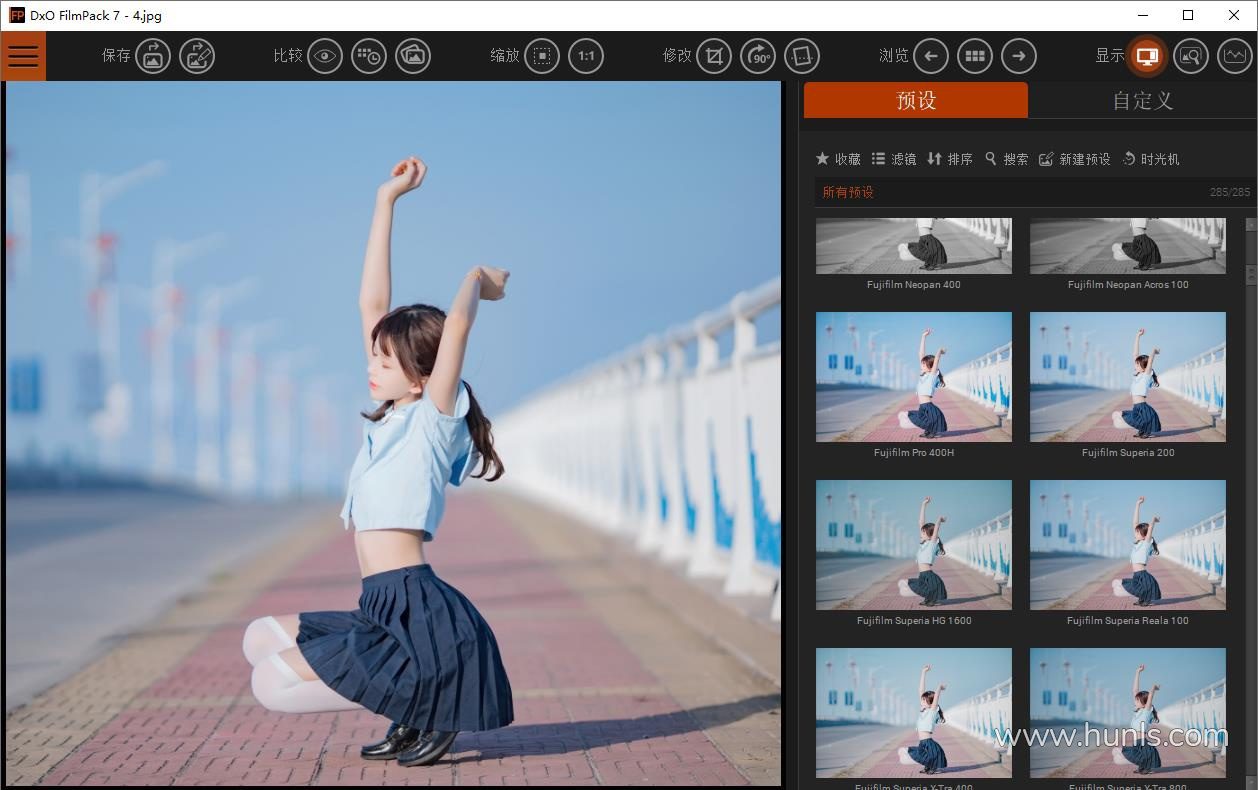Go to the previous image
Screen dimensions: 1258x790
(x=931, y=56)
